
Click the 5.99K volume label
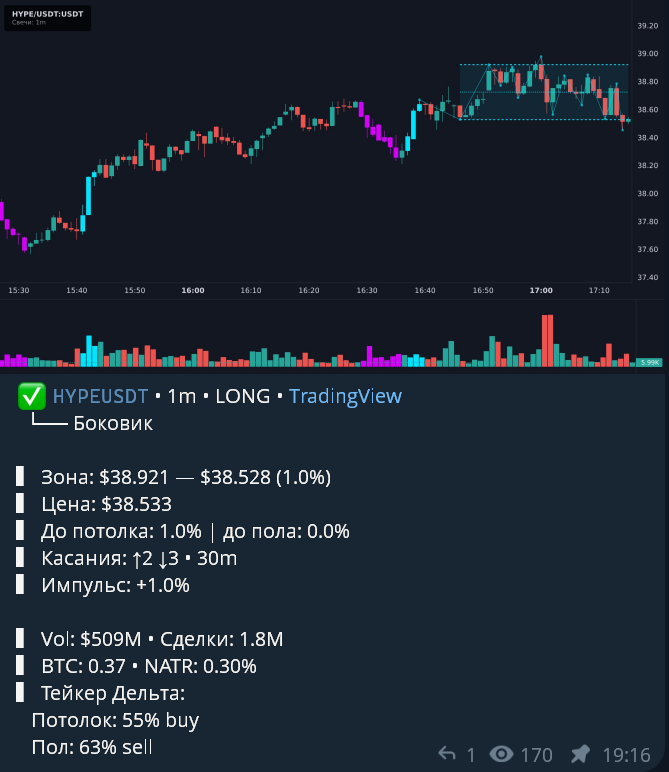click(x=649, y=362)
